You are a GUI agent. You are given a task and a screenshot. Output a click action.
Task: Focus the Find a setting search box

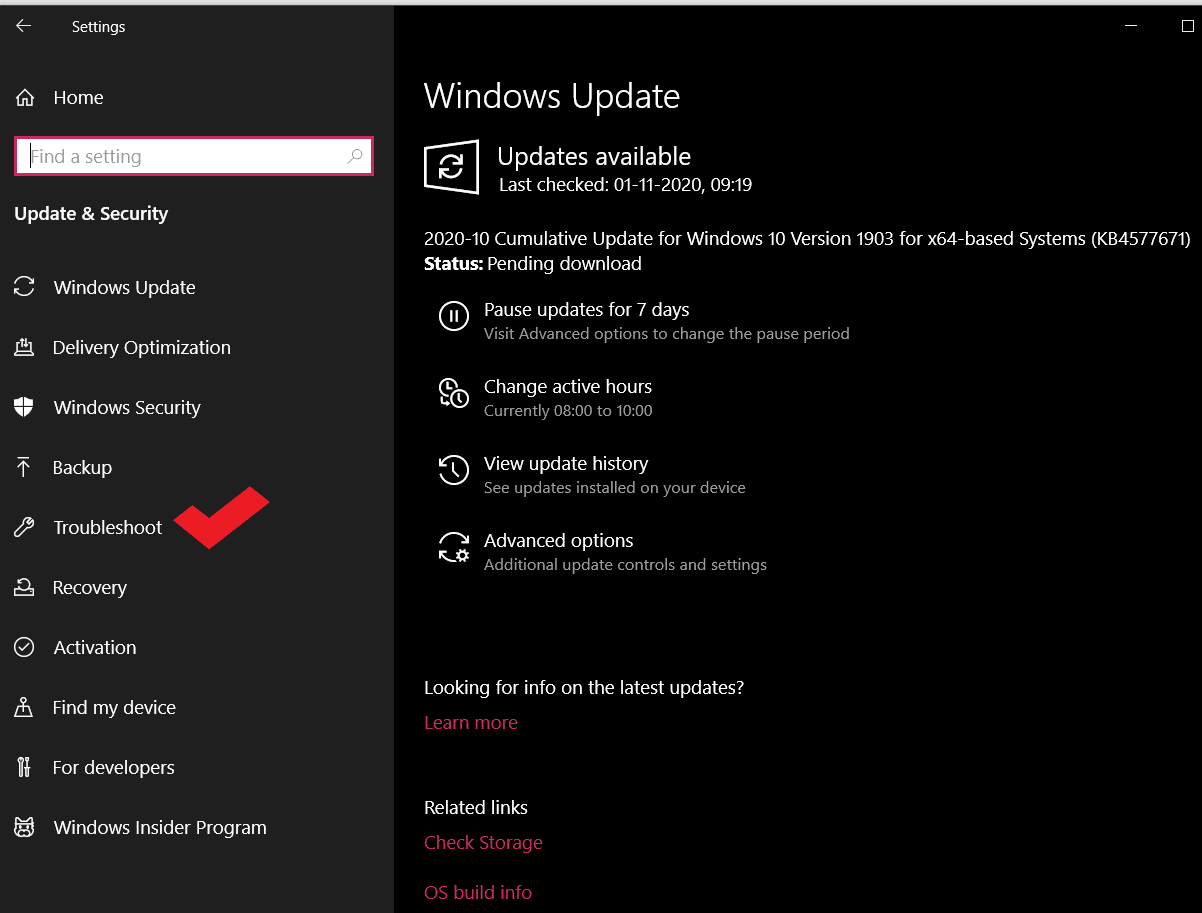click(194, 156)
